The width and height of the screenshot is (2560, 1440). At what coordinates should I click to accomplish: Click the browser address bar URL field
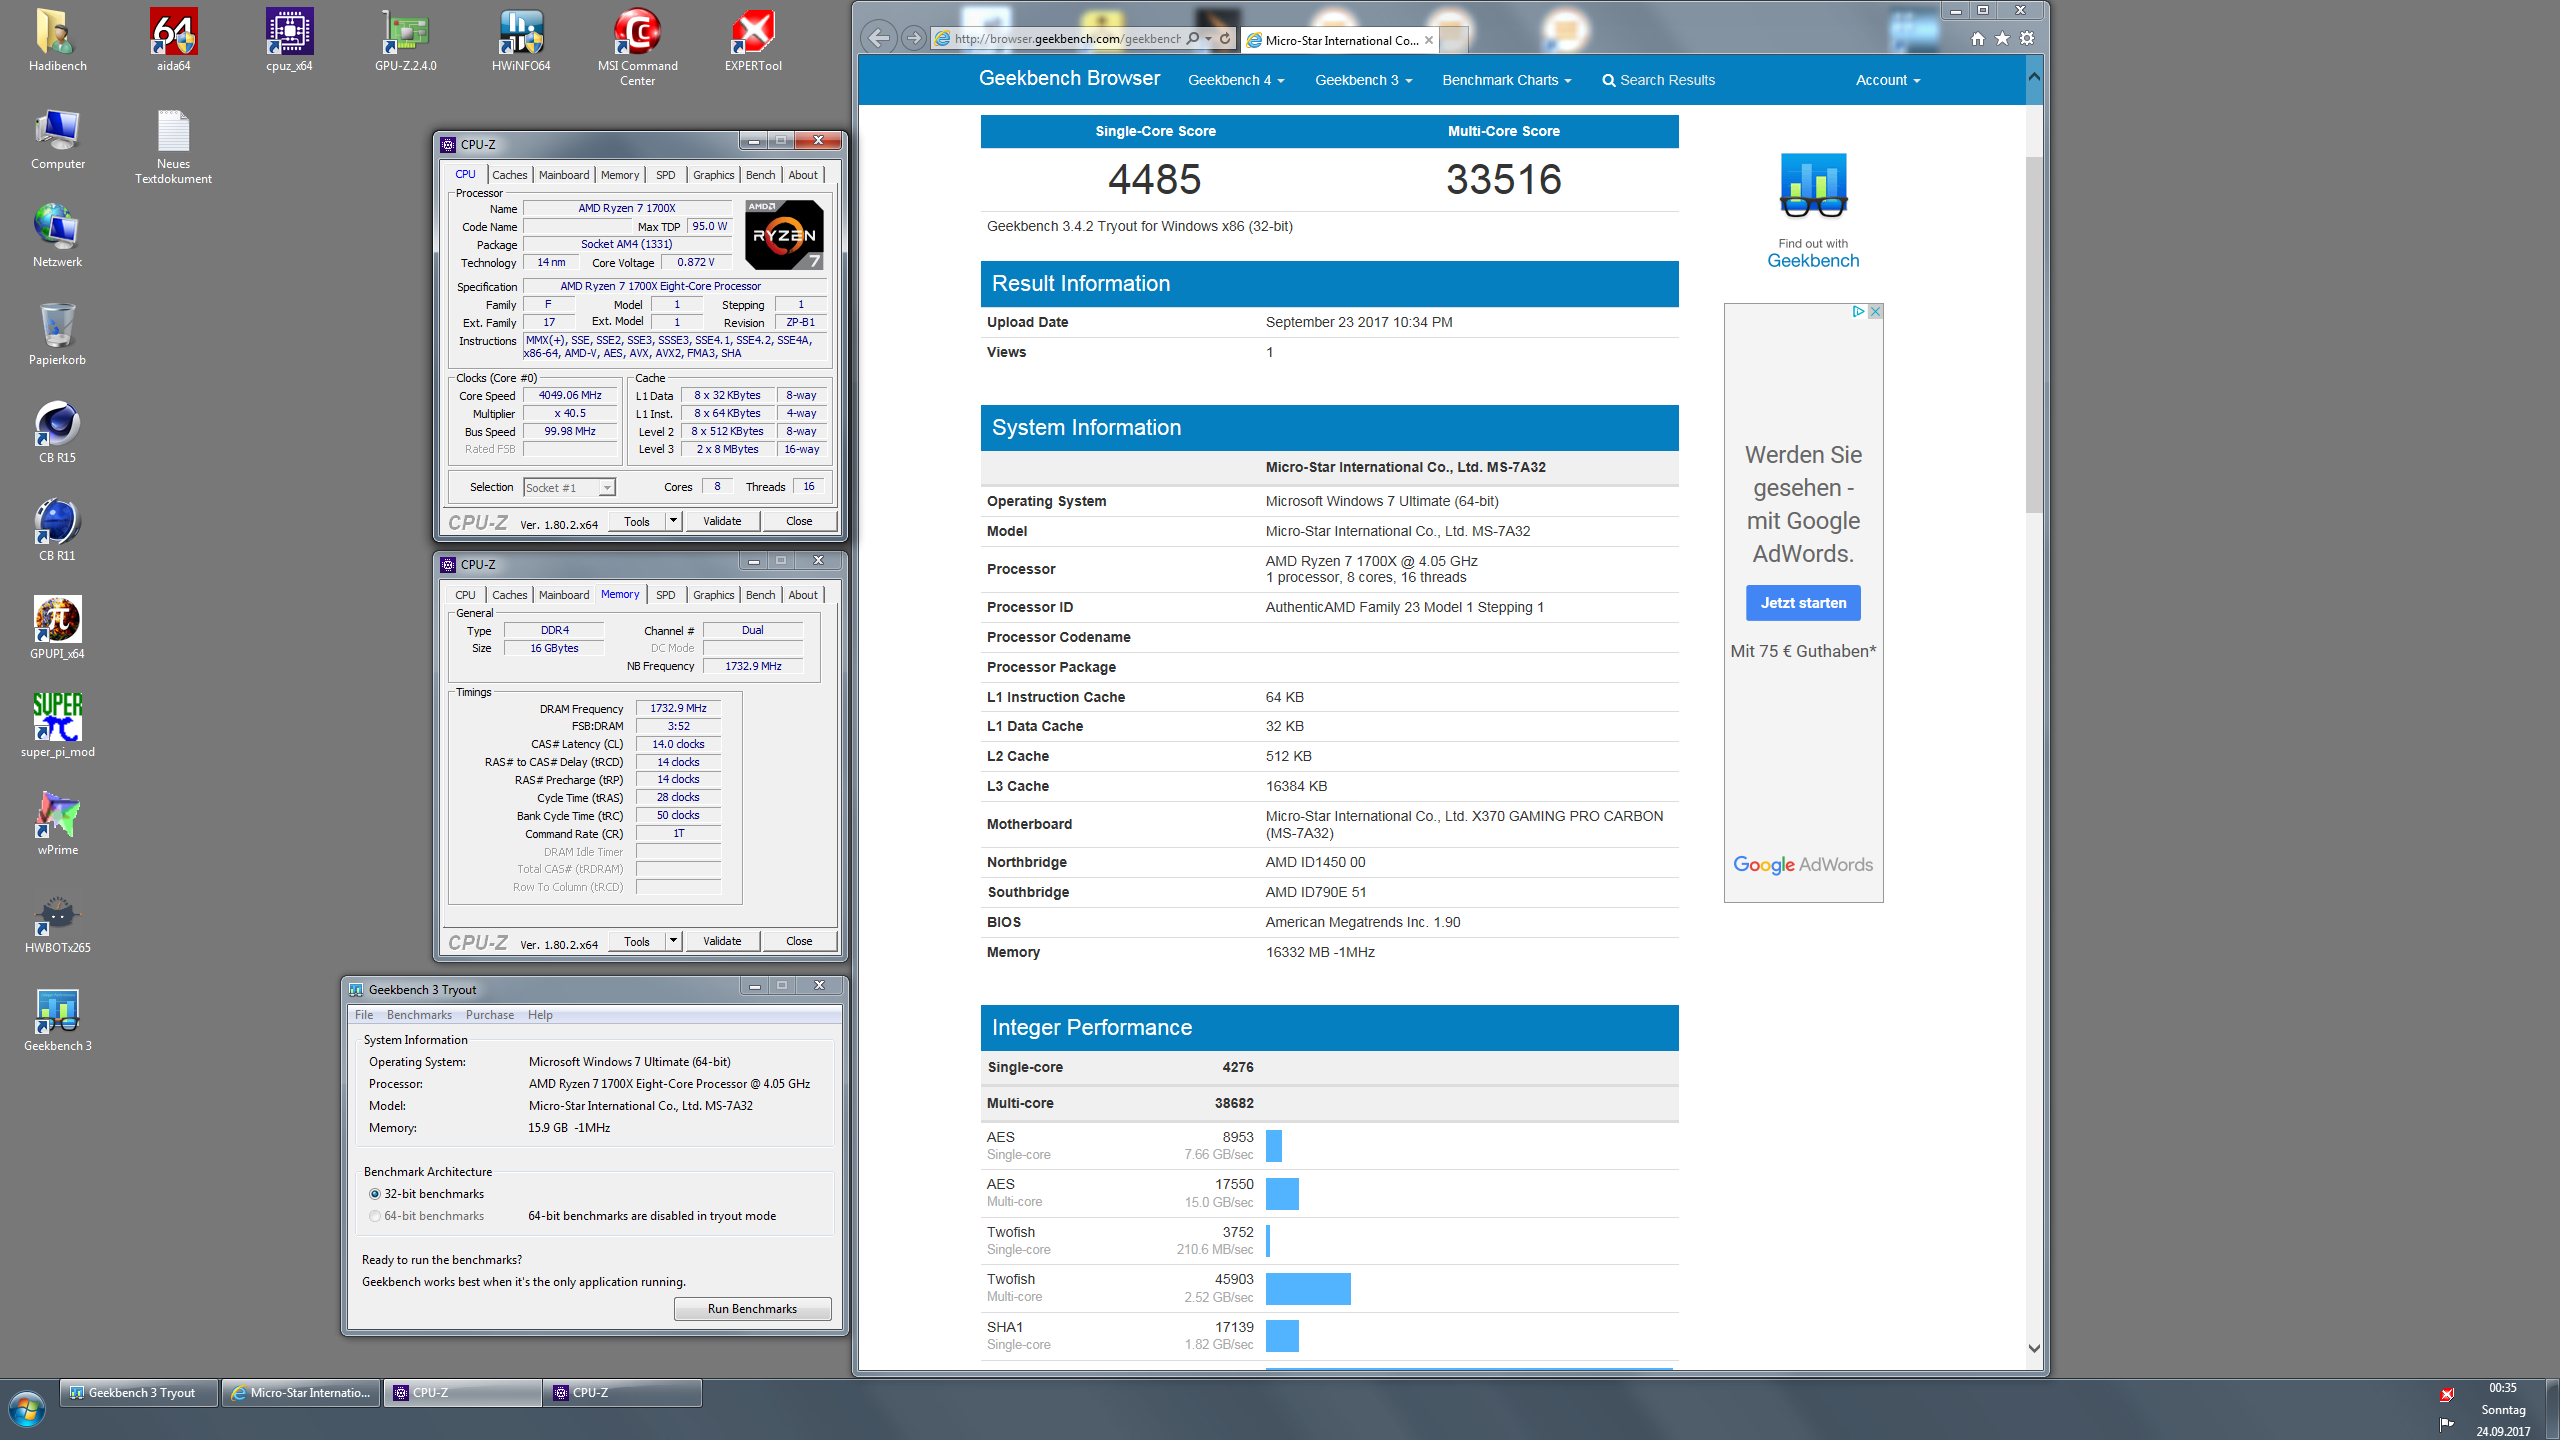pos(1065,38)
